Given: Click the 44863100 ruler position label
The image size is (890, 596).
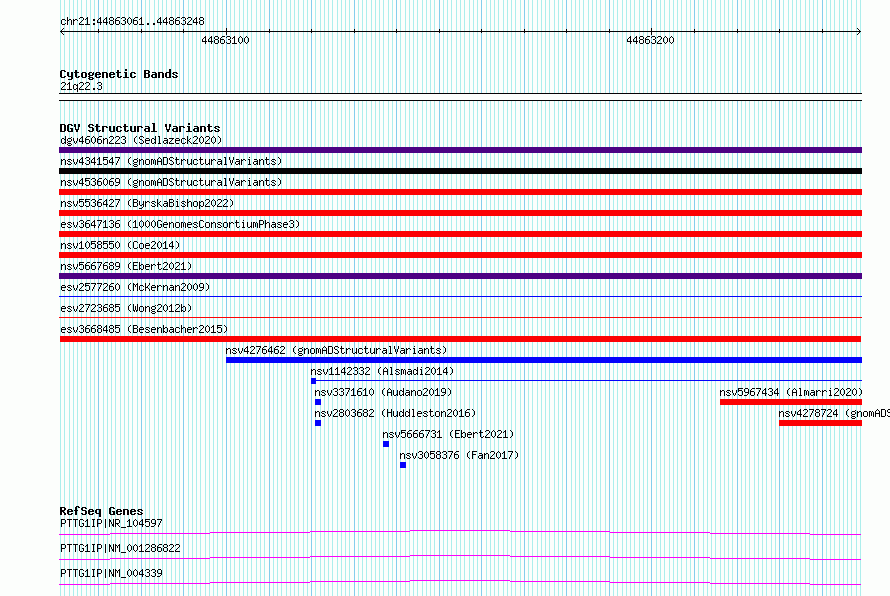Looking at the screenshot, I should [x=225, y=40].
